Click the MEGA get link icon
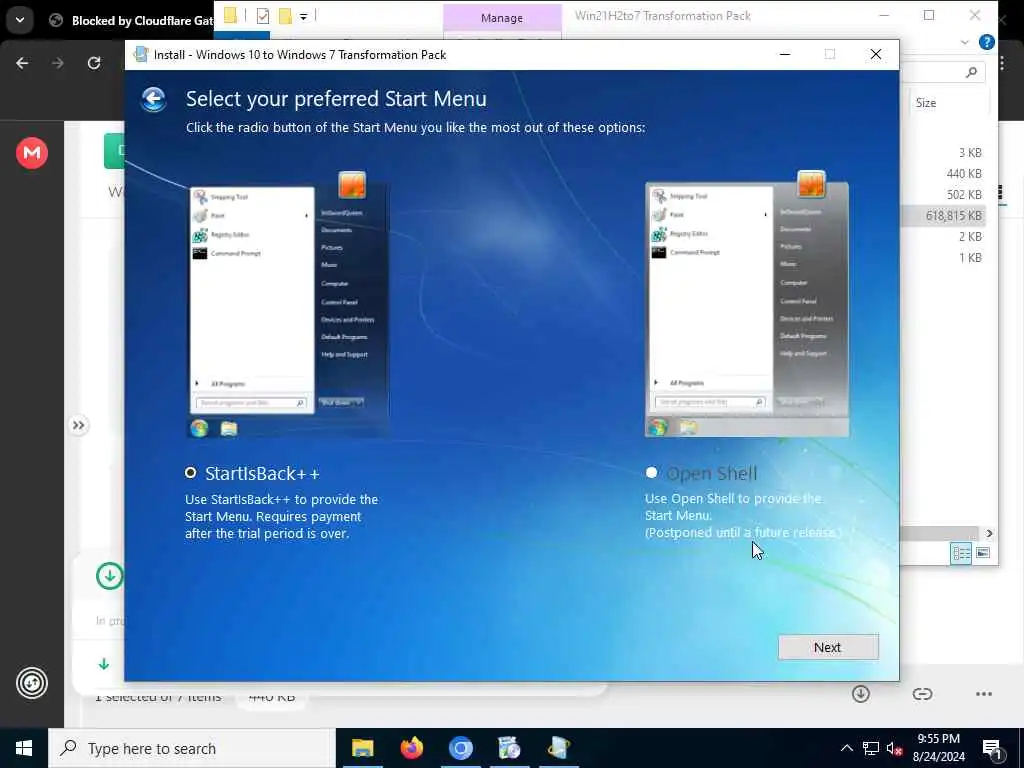The width and height of the screenshot is (1024, 768). [922, 694]
